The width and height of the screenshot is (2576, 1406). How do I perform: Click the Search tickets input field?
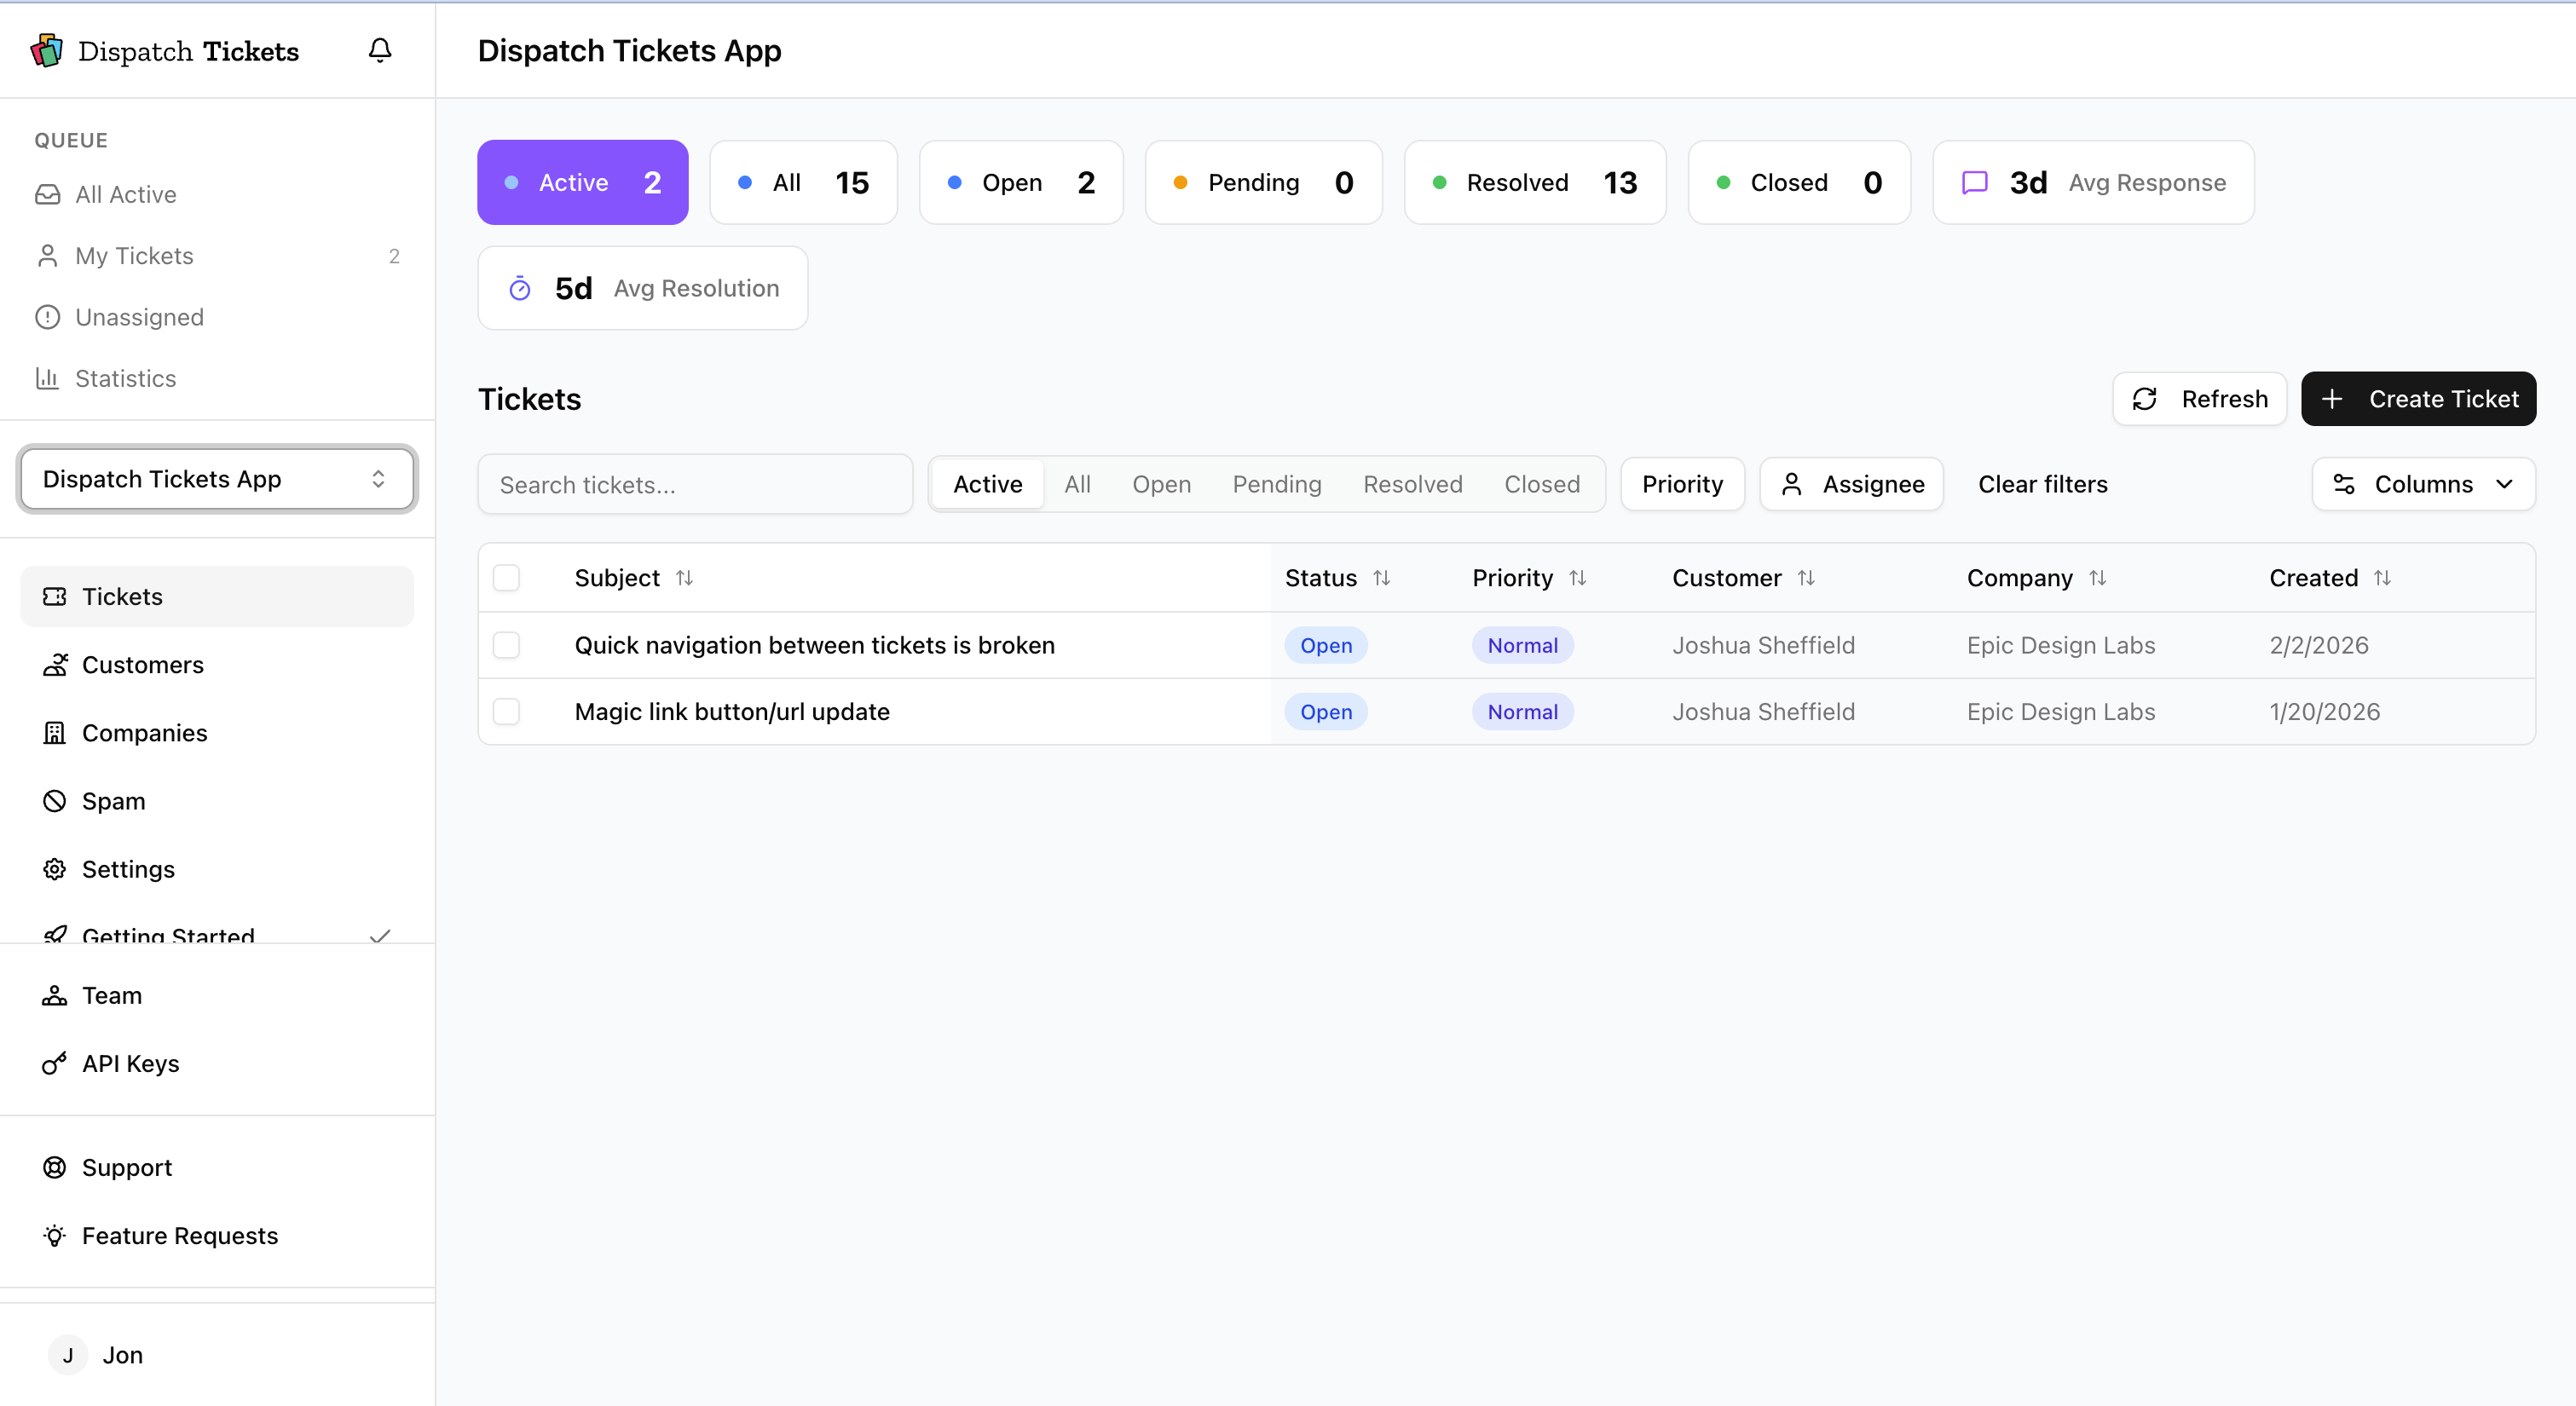(695, 485)
